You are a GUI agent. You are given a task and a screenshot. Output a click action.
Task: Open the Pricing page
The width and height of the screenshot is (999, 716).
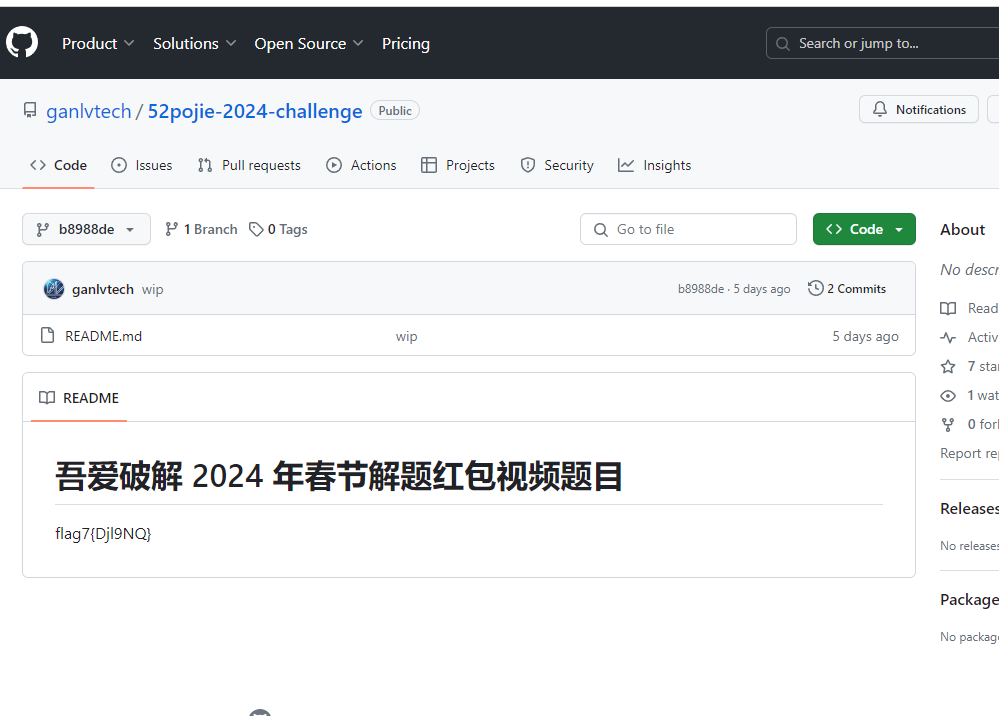[x=406, y=43]
